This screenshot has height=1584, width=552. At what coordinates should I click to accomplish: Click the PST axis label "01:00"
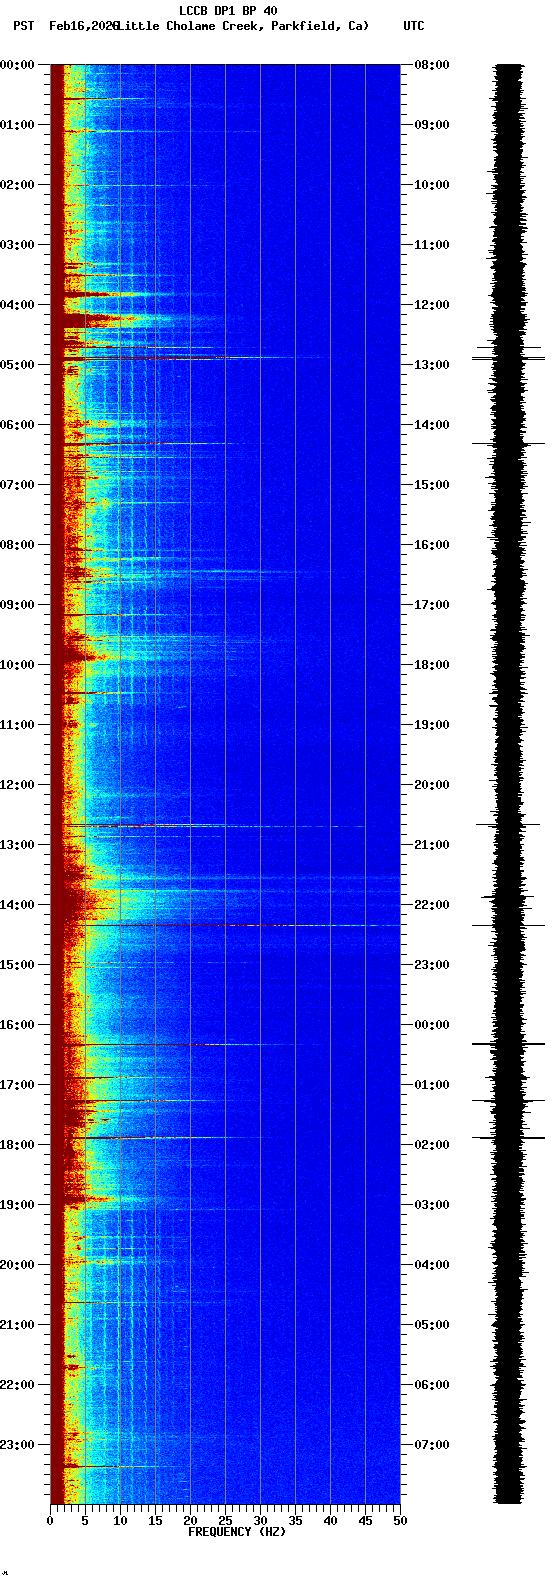click(x=17, y=125)
